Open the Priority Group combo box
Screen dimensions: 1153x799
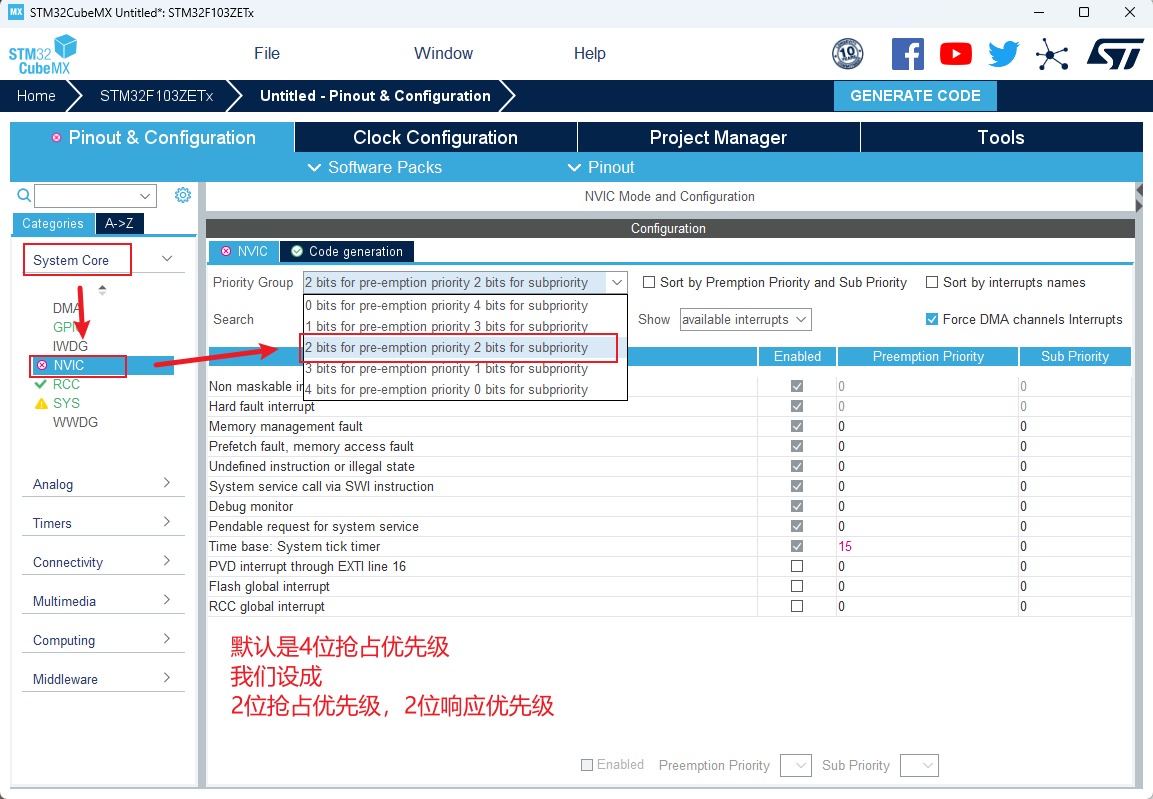pos(465,282)
